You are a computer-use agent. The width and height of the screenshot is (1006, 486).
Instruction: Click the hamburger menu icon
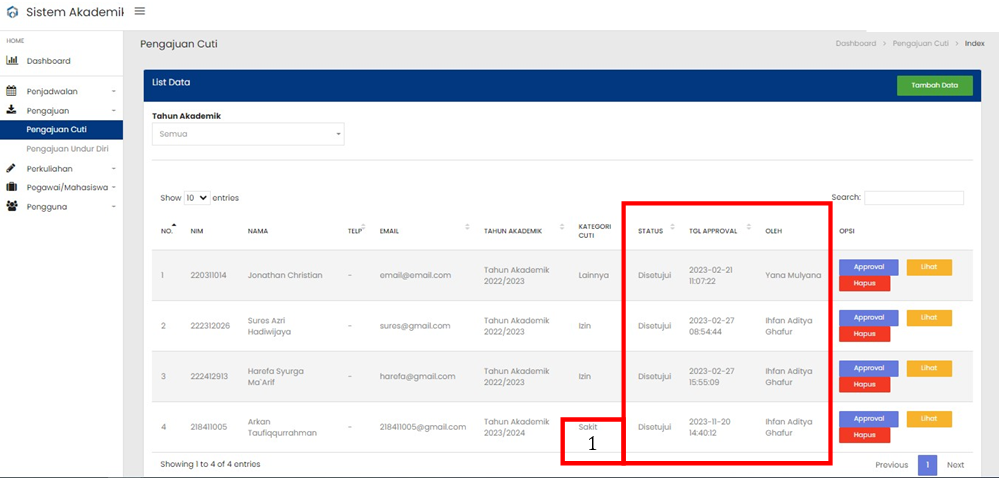tap(139, 11)
